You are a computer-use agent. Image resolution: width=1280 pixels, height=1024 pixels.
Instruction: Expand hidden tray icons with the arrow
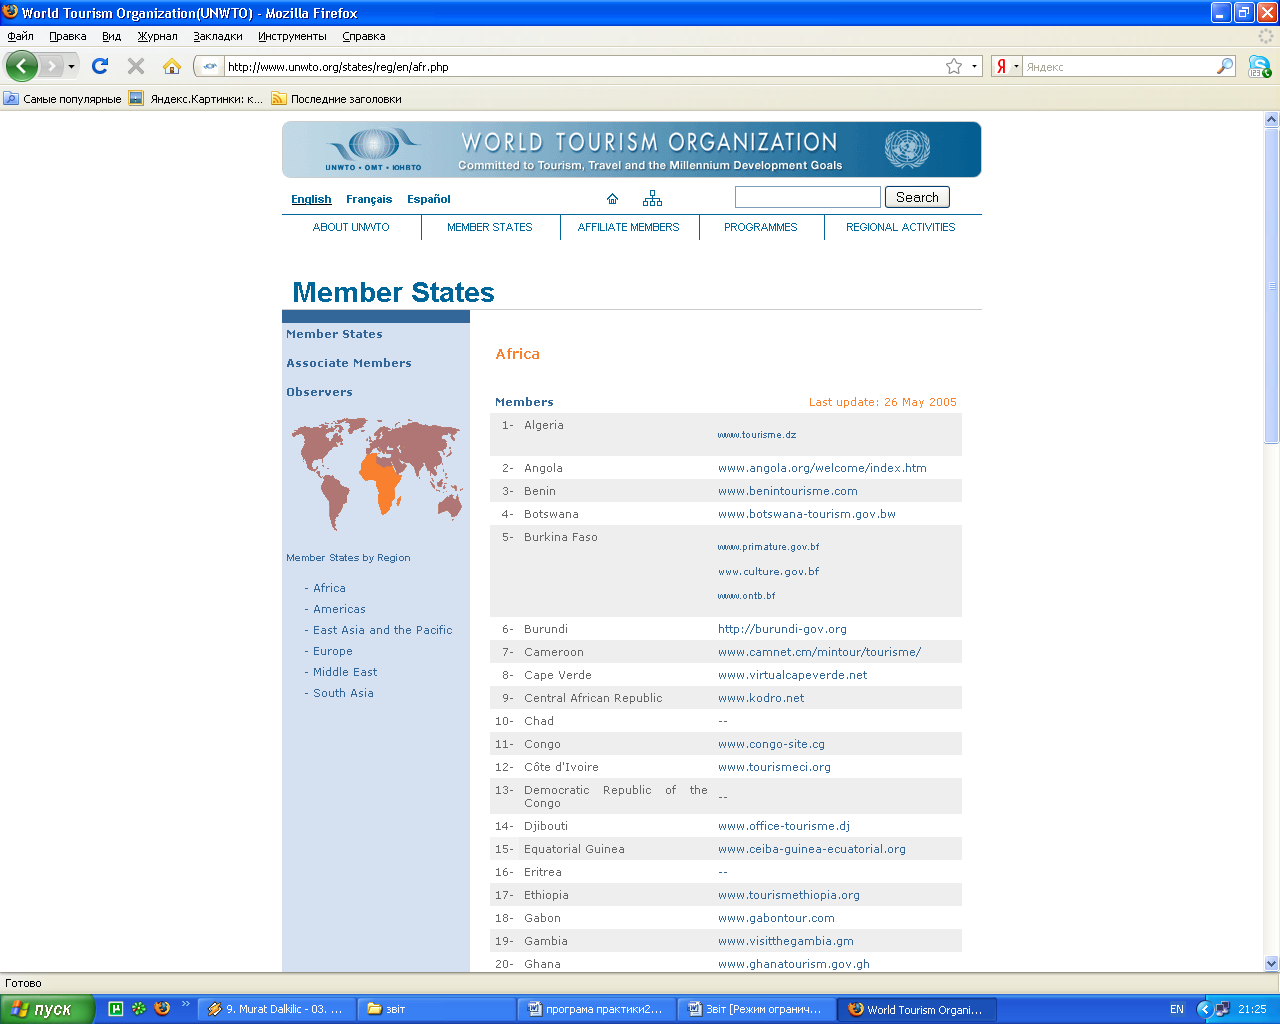(1204, 1009)
